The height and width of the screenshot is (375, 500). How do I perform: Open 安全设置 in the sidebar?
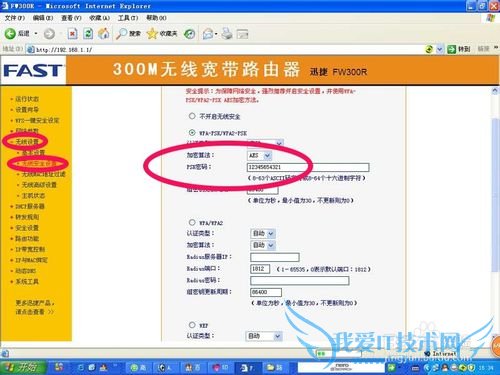click(27, 228)
